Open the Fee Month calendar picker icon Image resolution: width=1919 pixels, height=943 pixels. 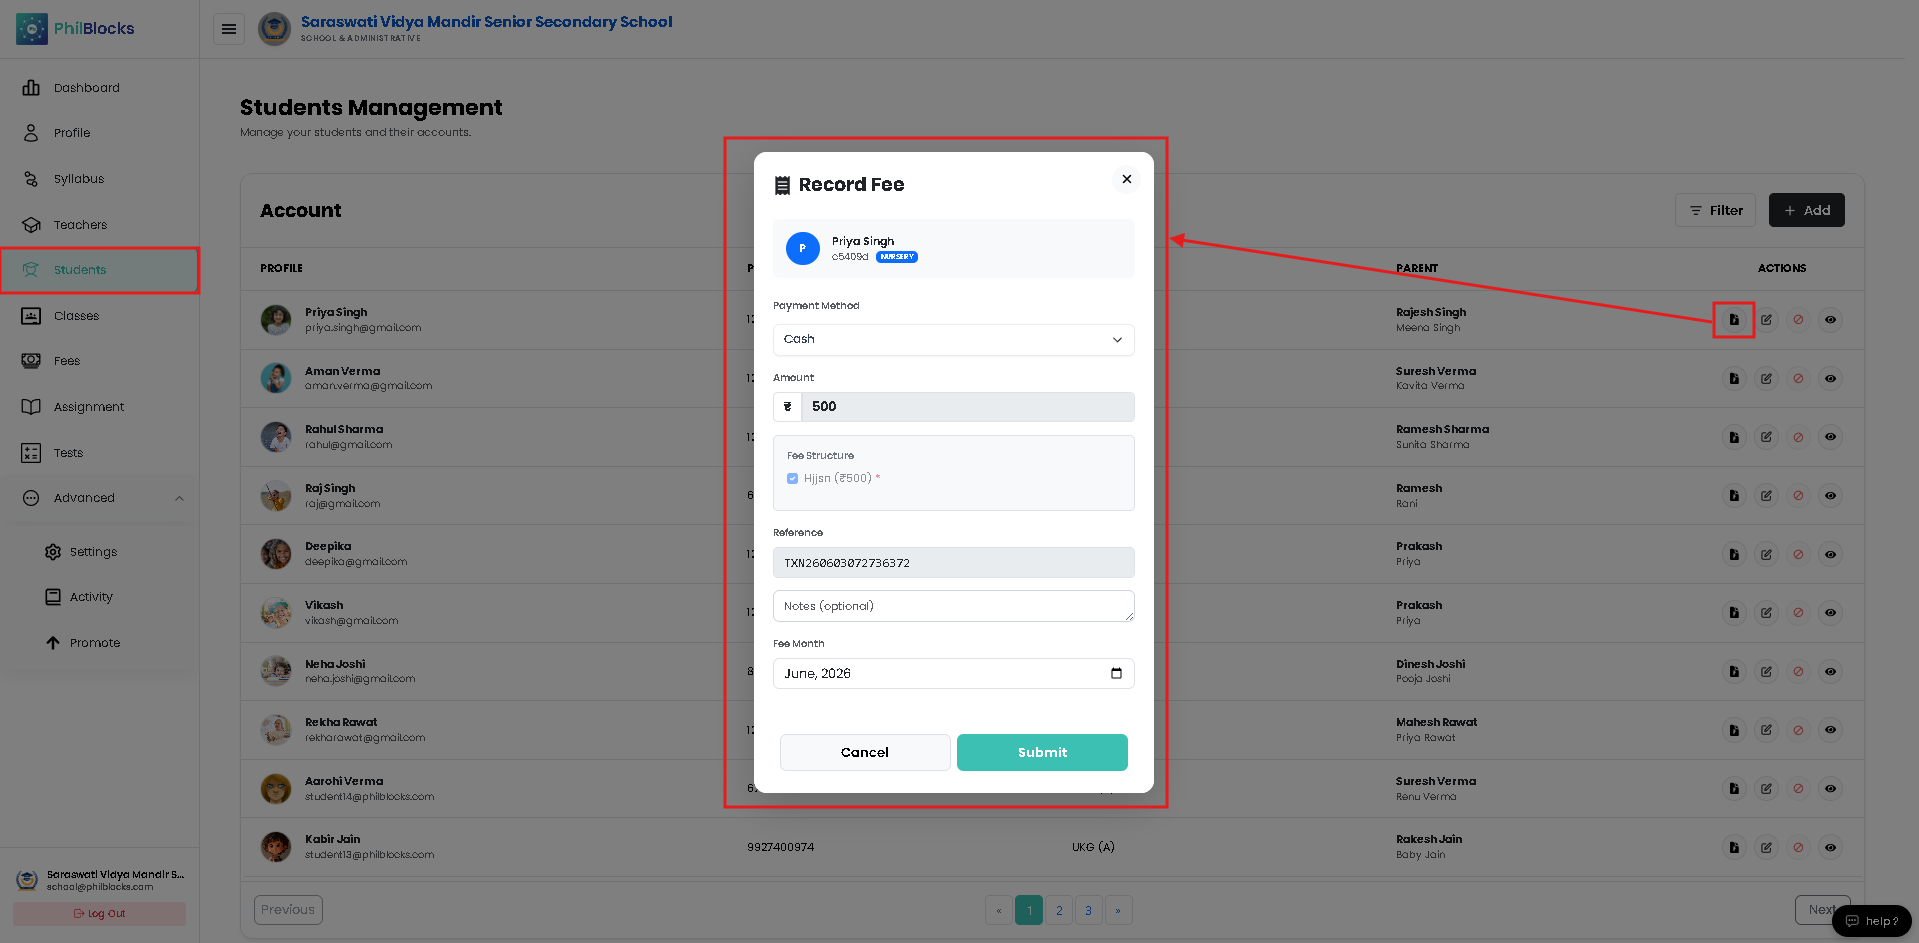[1116, 673]
